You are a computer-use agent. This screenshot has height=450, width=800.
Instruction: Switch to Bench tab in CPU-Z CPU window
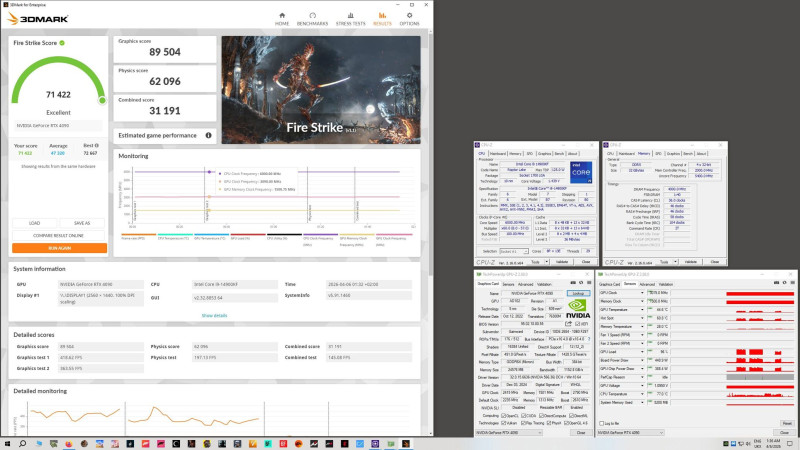pyautogui.click(x=559, y=153)
